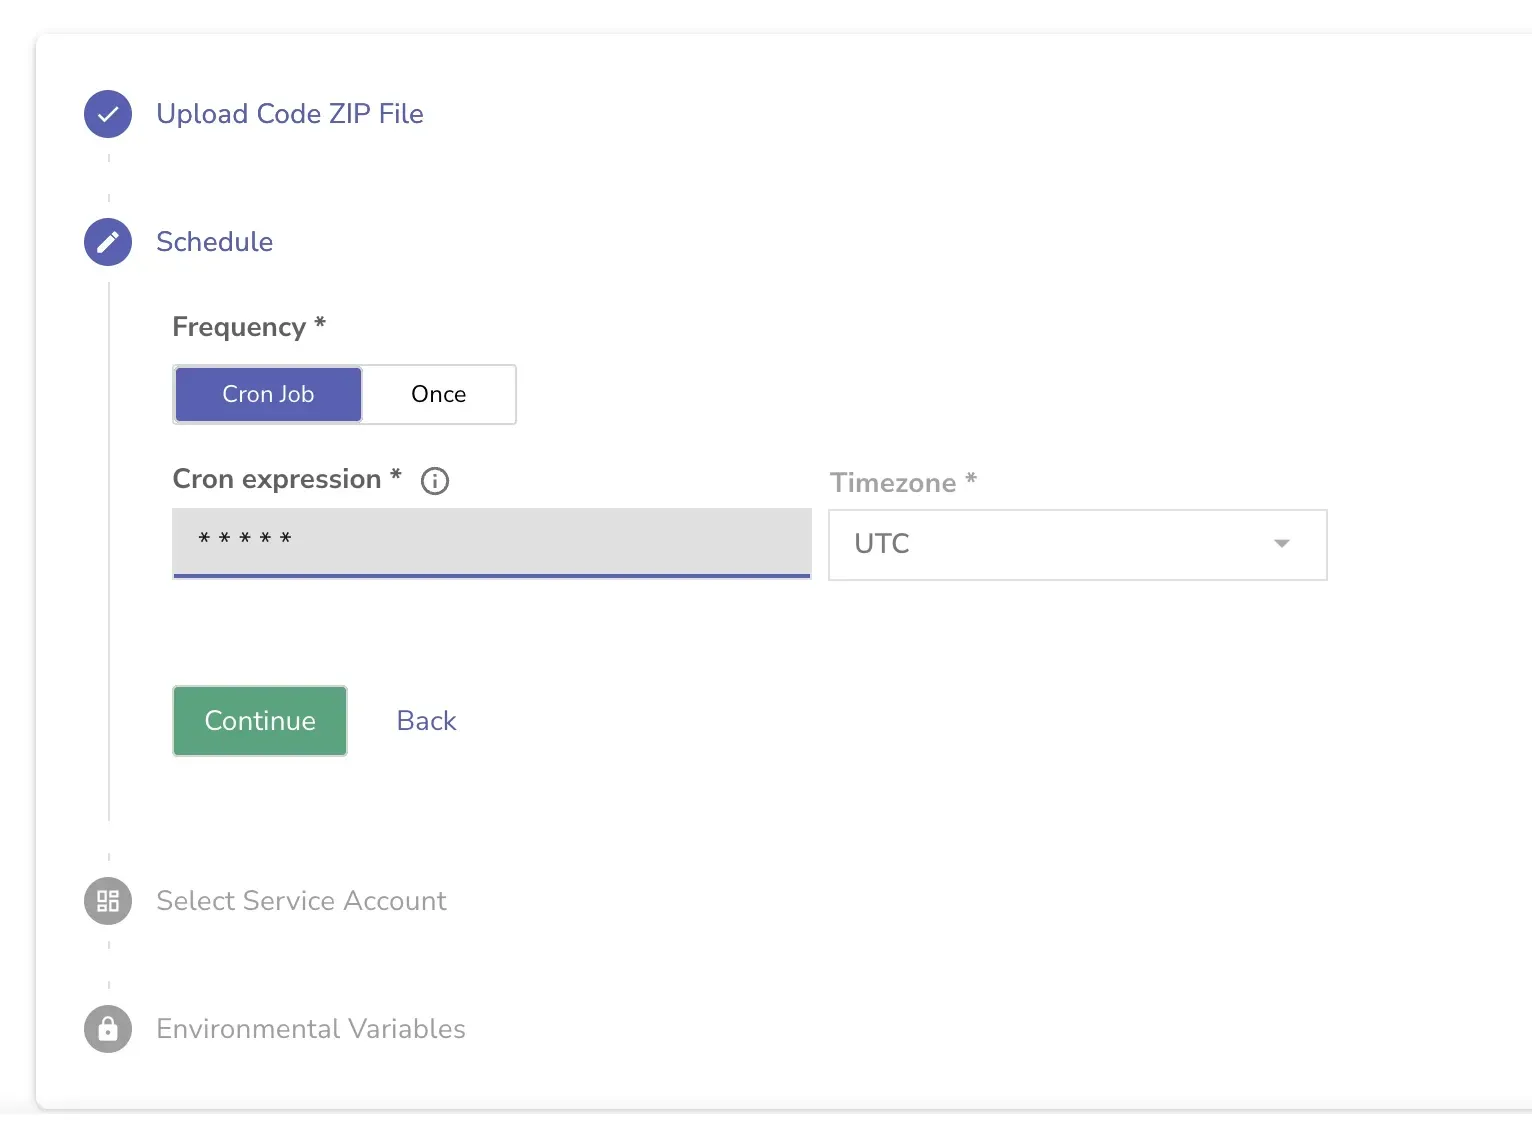Click the pencil icon beside Schedule
Screen dimensions: 1532x1142
(108, 242)
